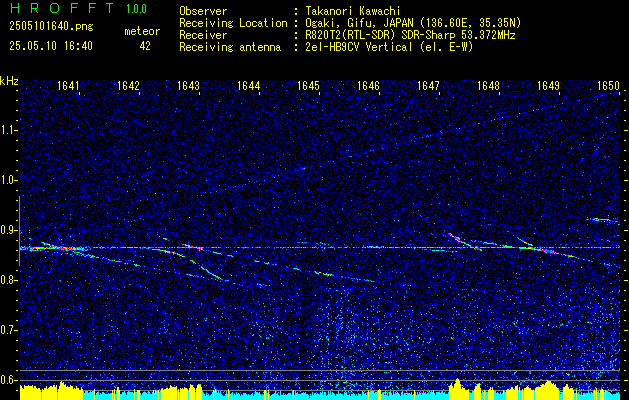Click the 'Receiving Location' label
The height and width of the screenshot is (400, 629).
point(233,23)
